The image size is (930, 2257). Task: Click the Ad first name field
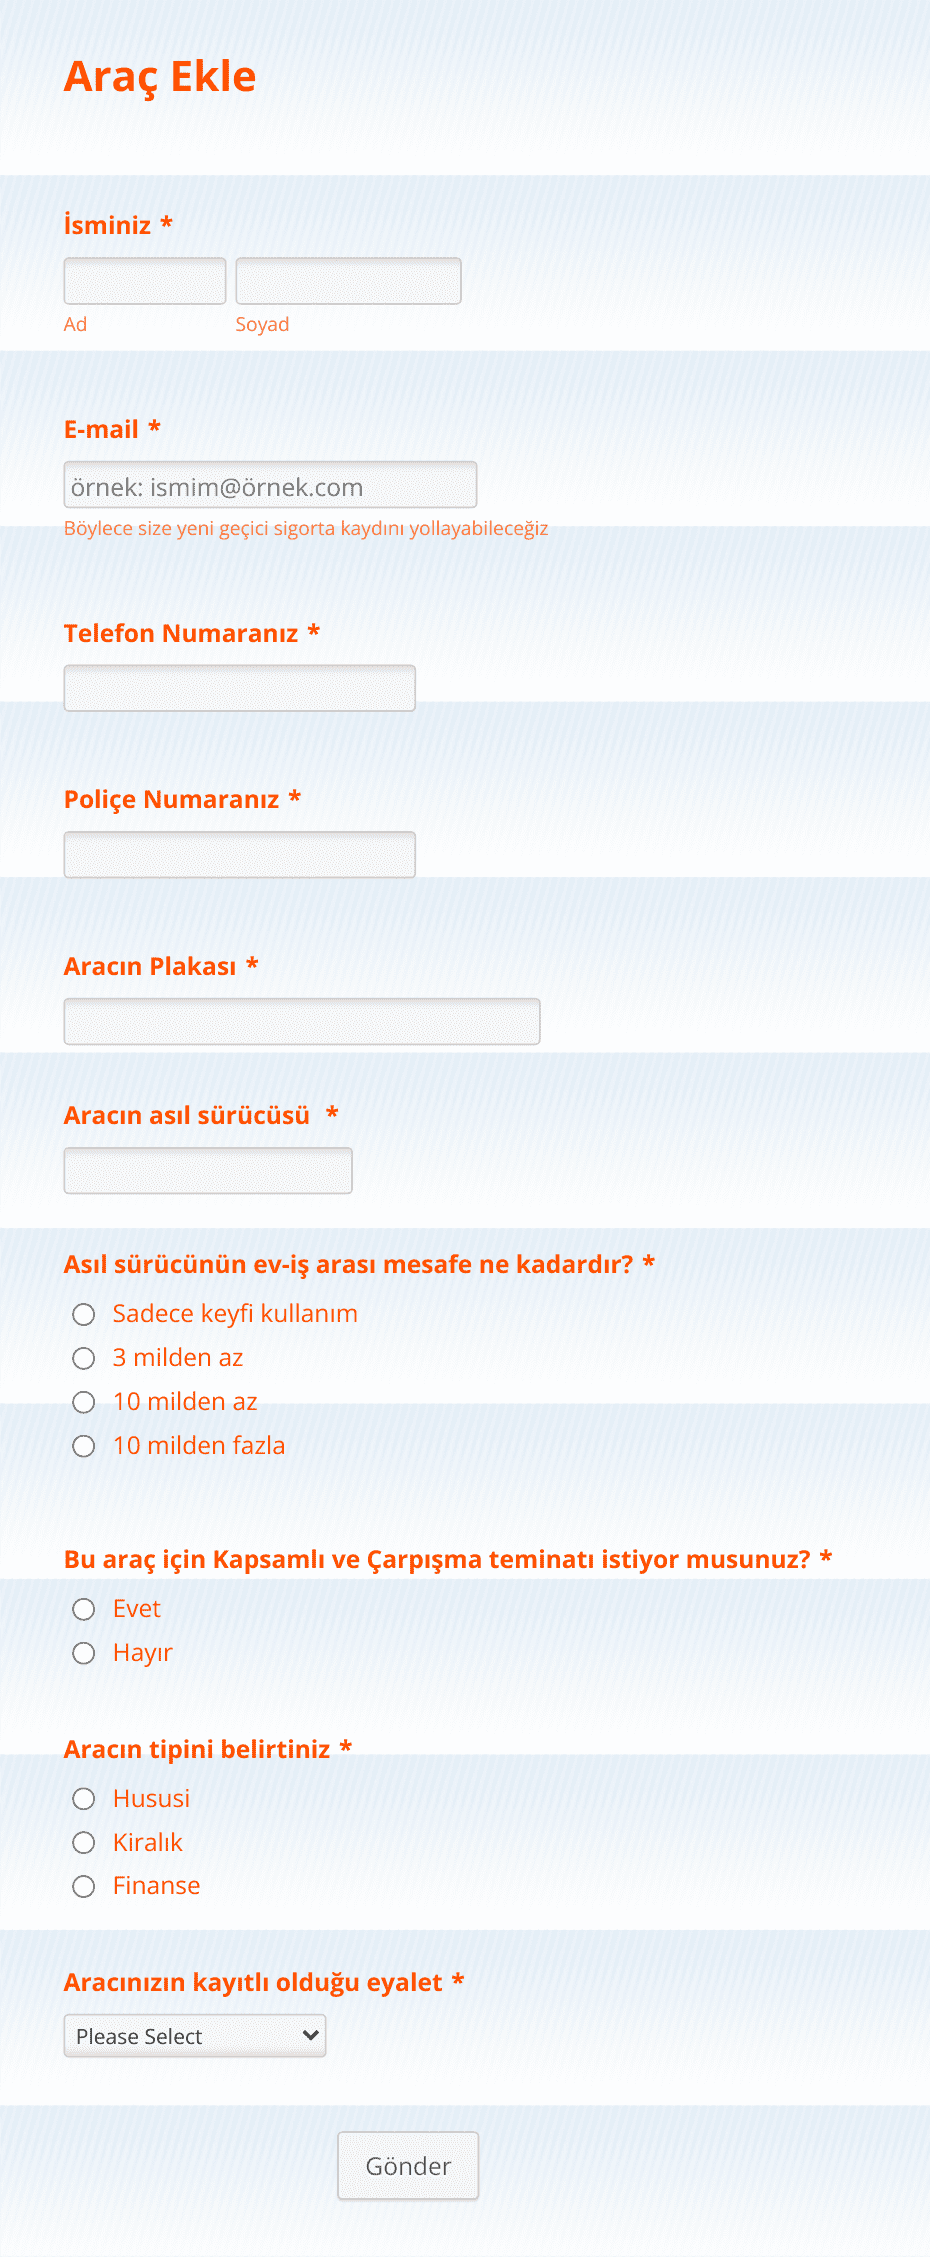(x=144, y=280)
